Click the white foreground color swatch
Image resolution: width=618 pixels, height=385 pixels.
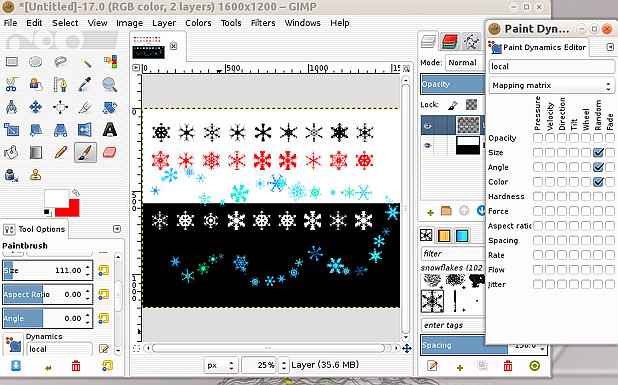coord(56,198)
